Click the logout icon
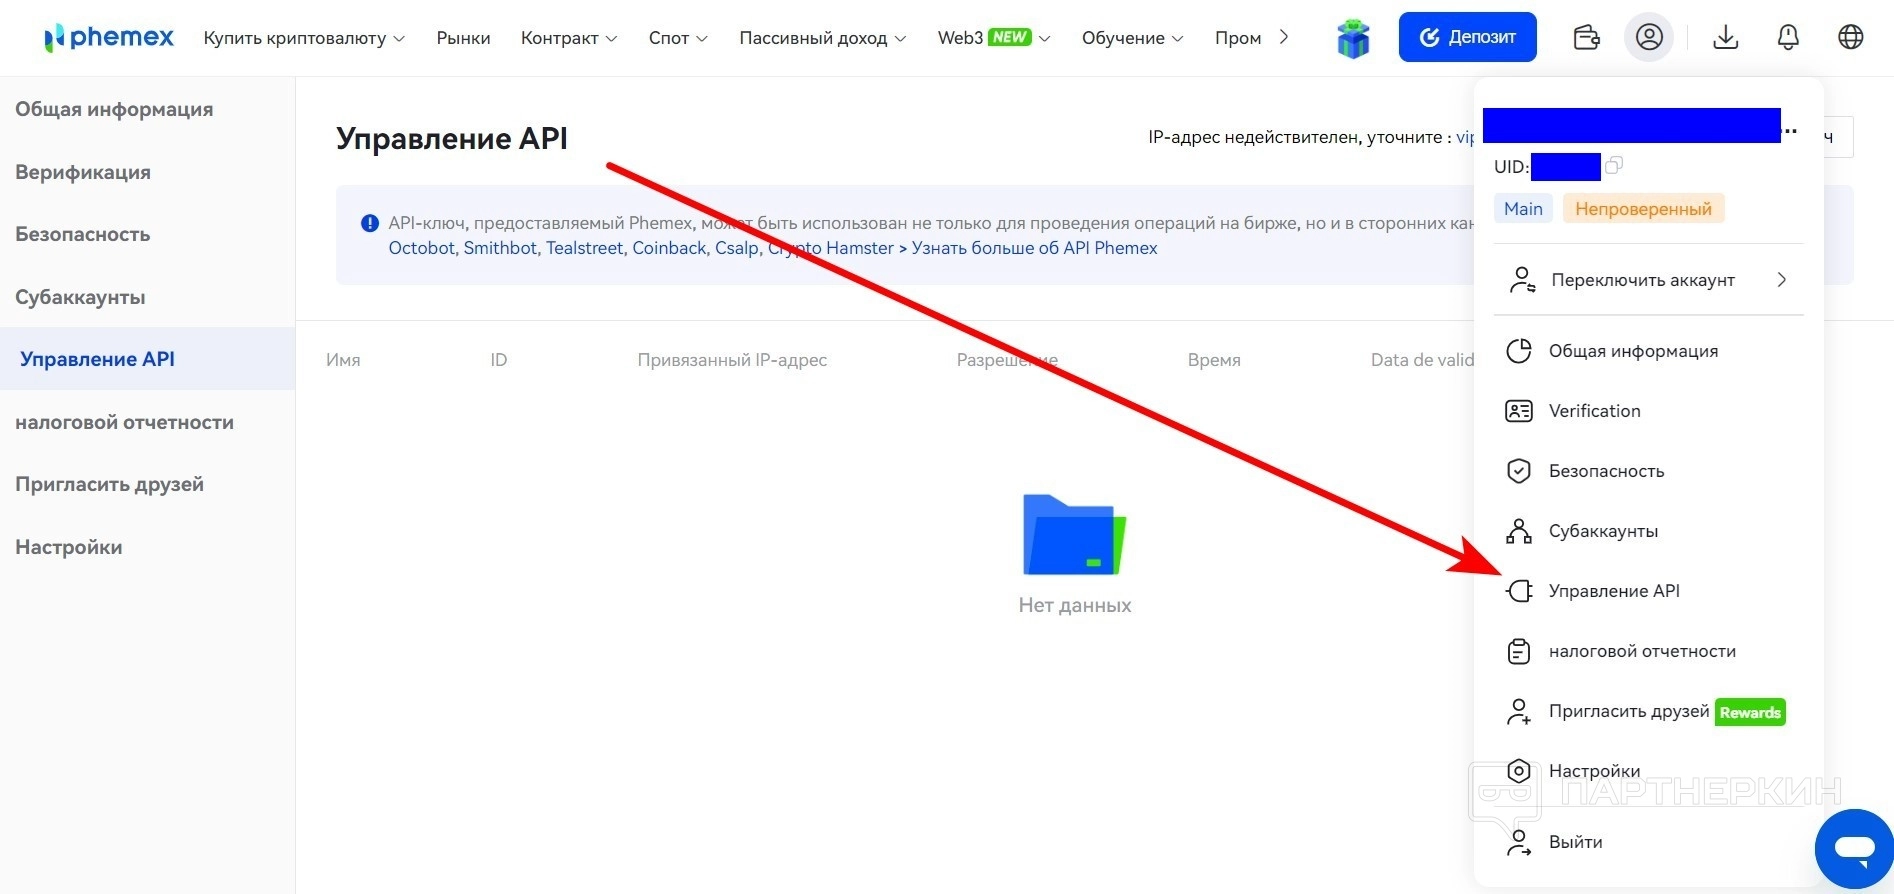The width and height of the screenshot is (1894, 894). [1519, 842]
